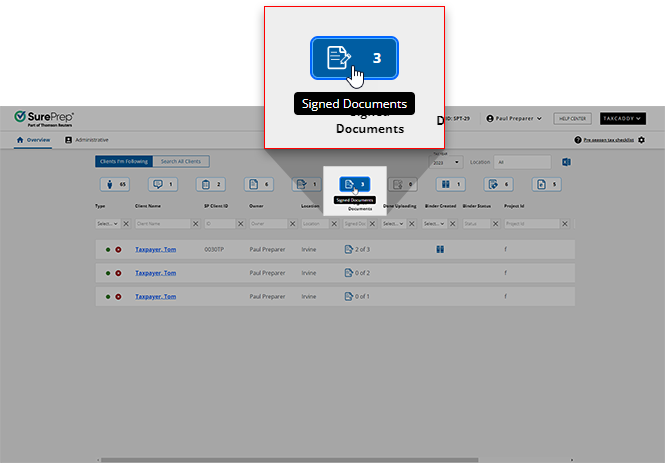
Task: Click the Binder Status filter field
Action: [x=476, y=224]
